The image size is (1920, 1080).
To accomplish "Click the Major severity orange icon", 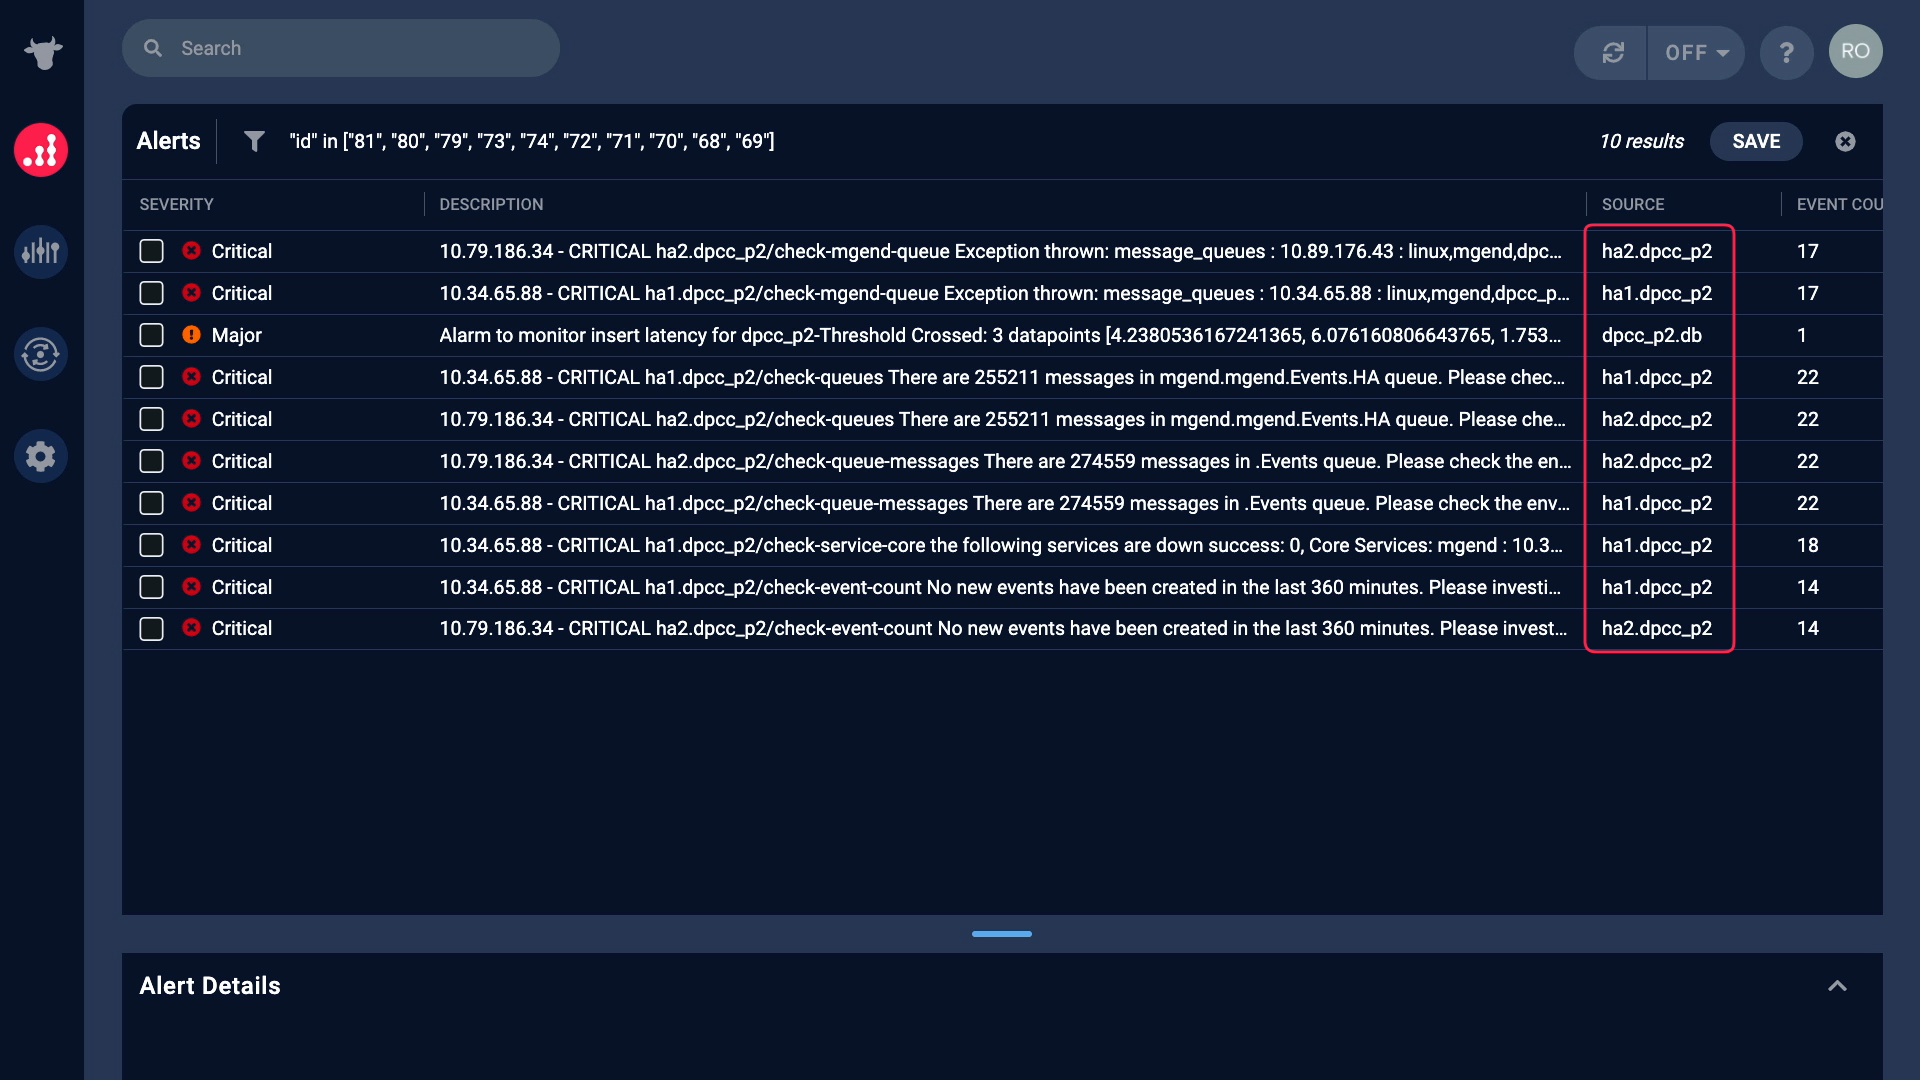I will (192, 335).
